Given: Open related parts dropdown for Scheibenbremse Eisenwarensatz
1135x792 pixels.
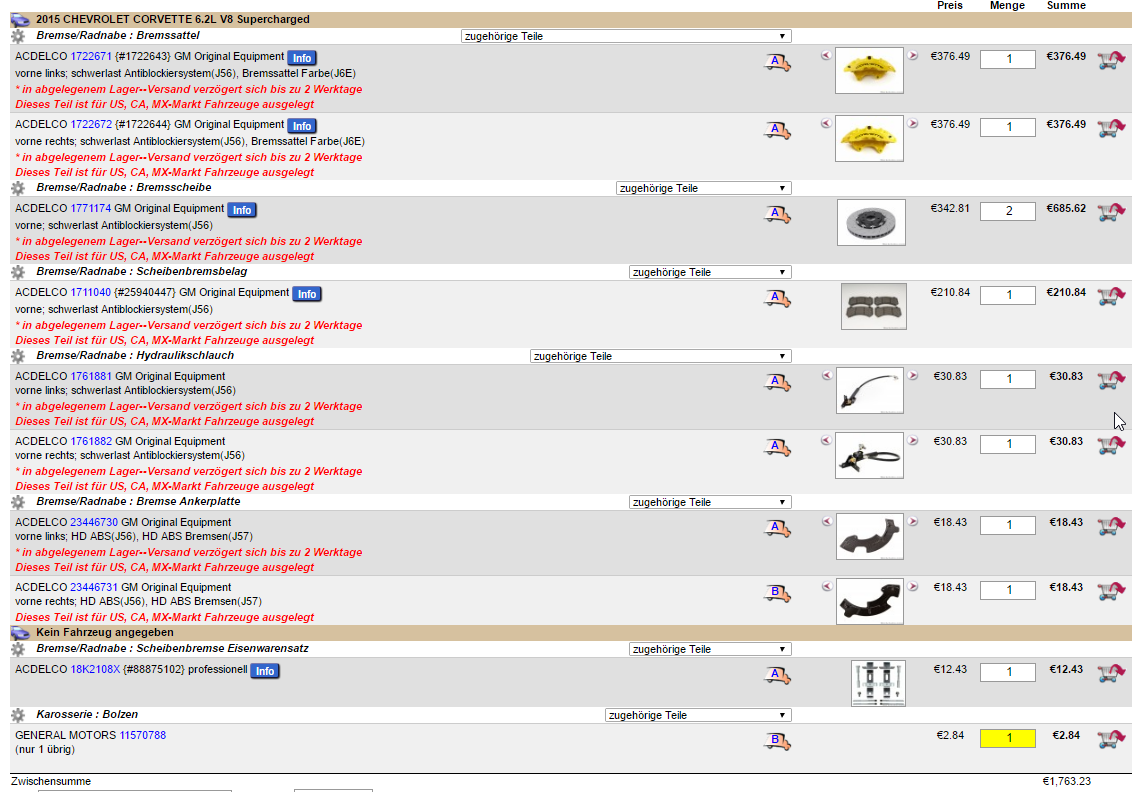Looking at the screenshot, I should (710, 649).
